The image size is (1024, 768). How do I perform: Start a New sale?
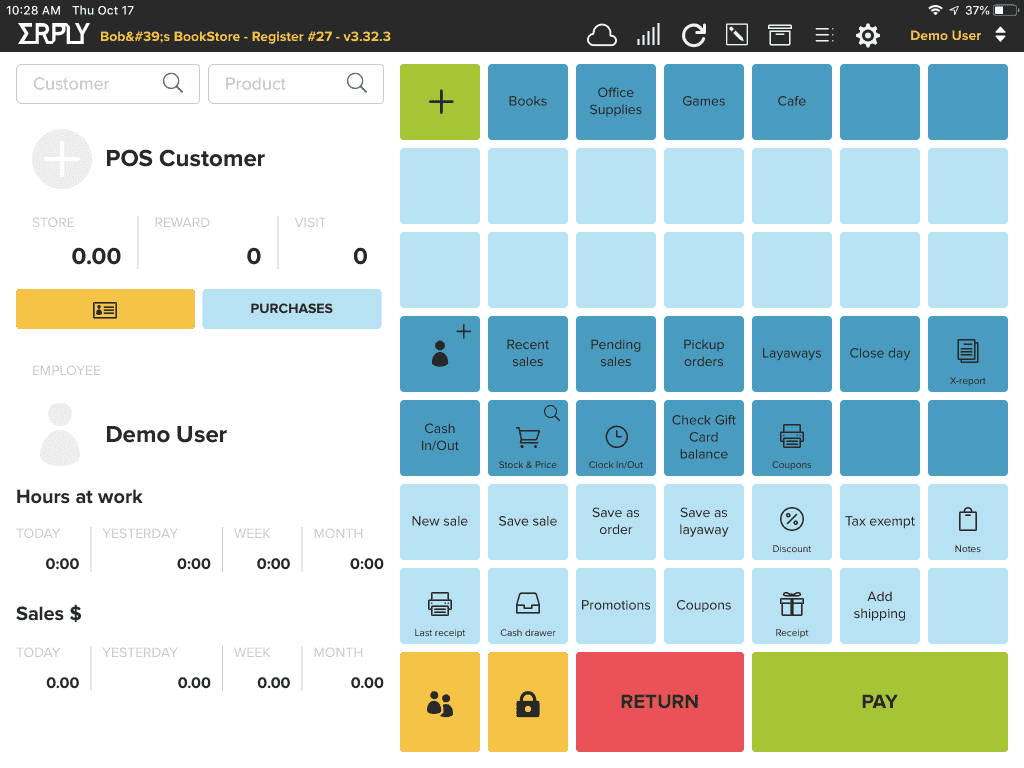[x=439, y=521]
